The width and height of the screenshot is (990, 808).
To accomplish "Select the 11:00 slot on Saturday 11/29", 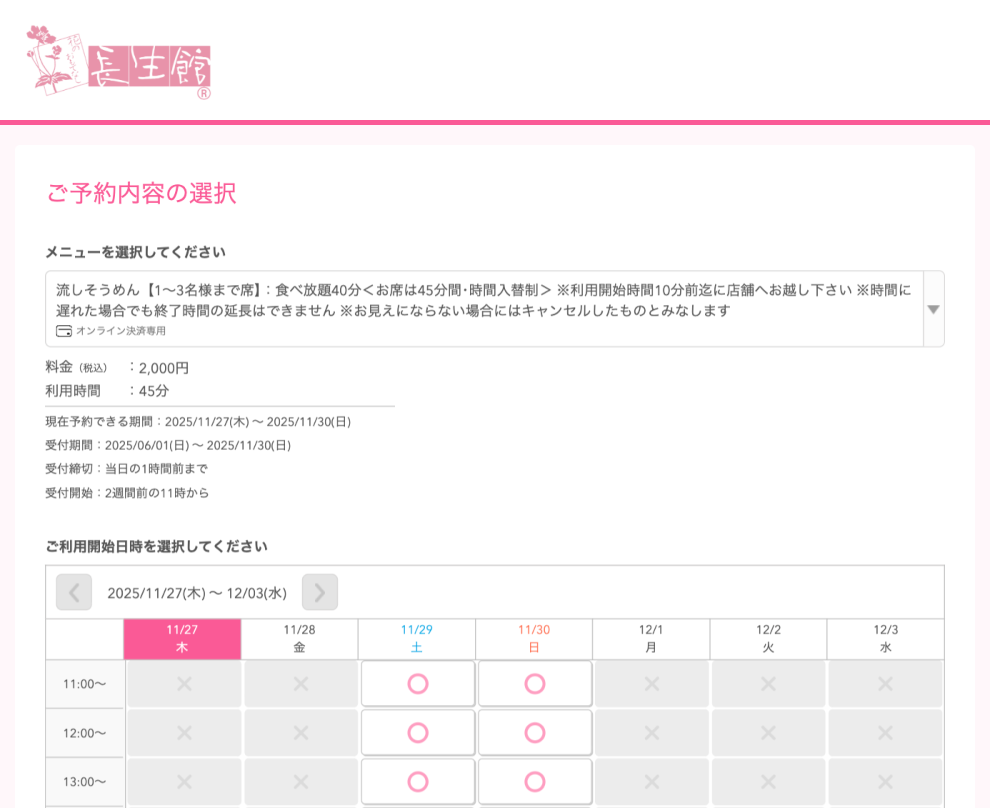I will pyautogui.click(x=417, y=684).
